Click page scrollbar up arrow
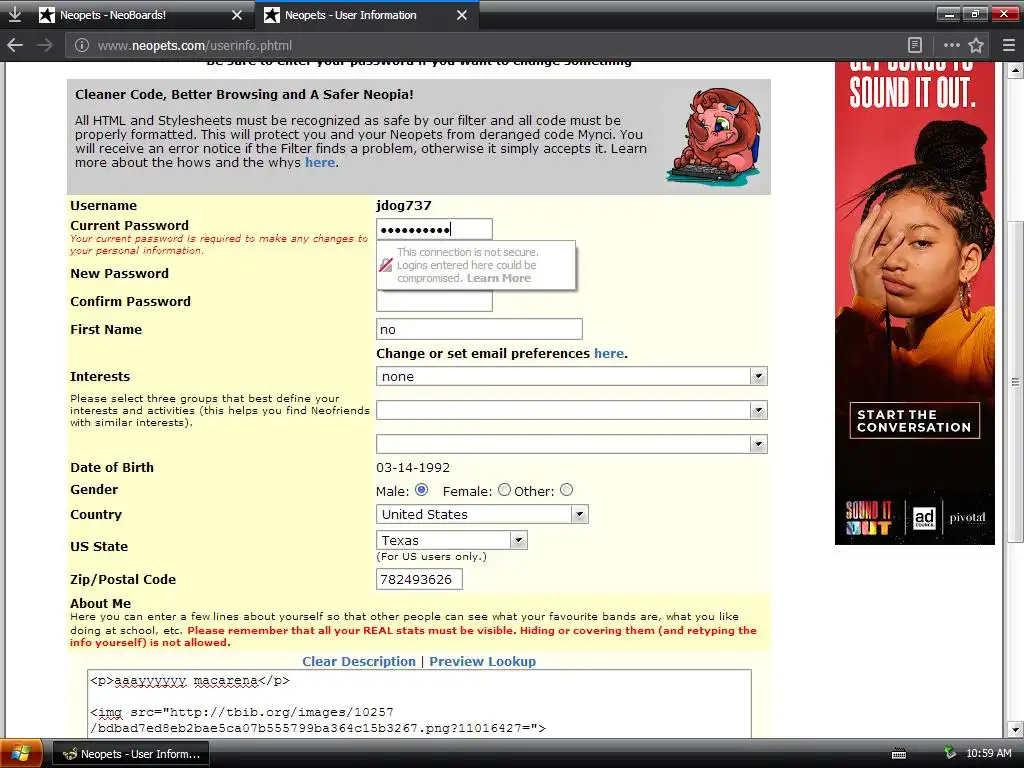The height and width of the screenshot is (768, 1024). (x=1016, y=69)
